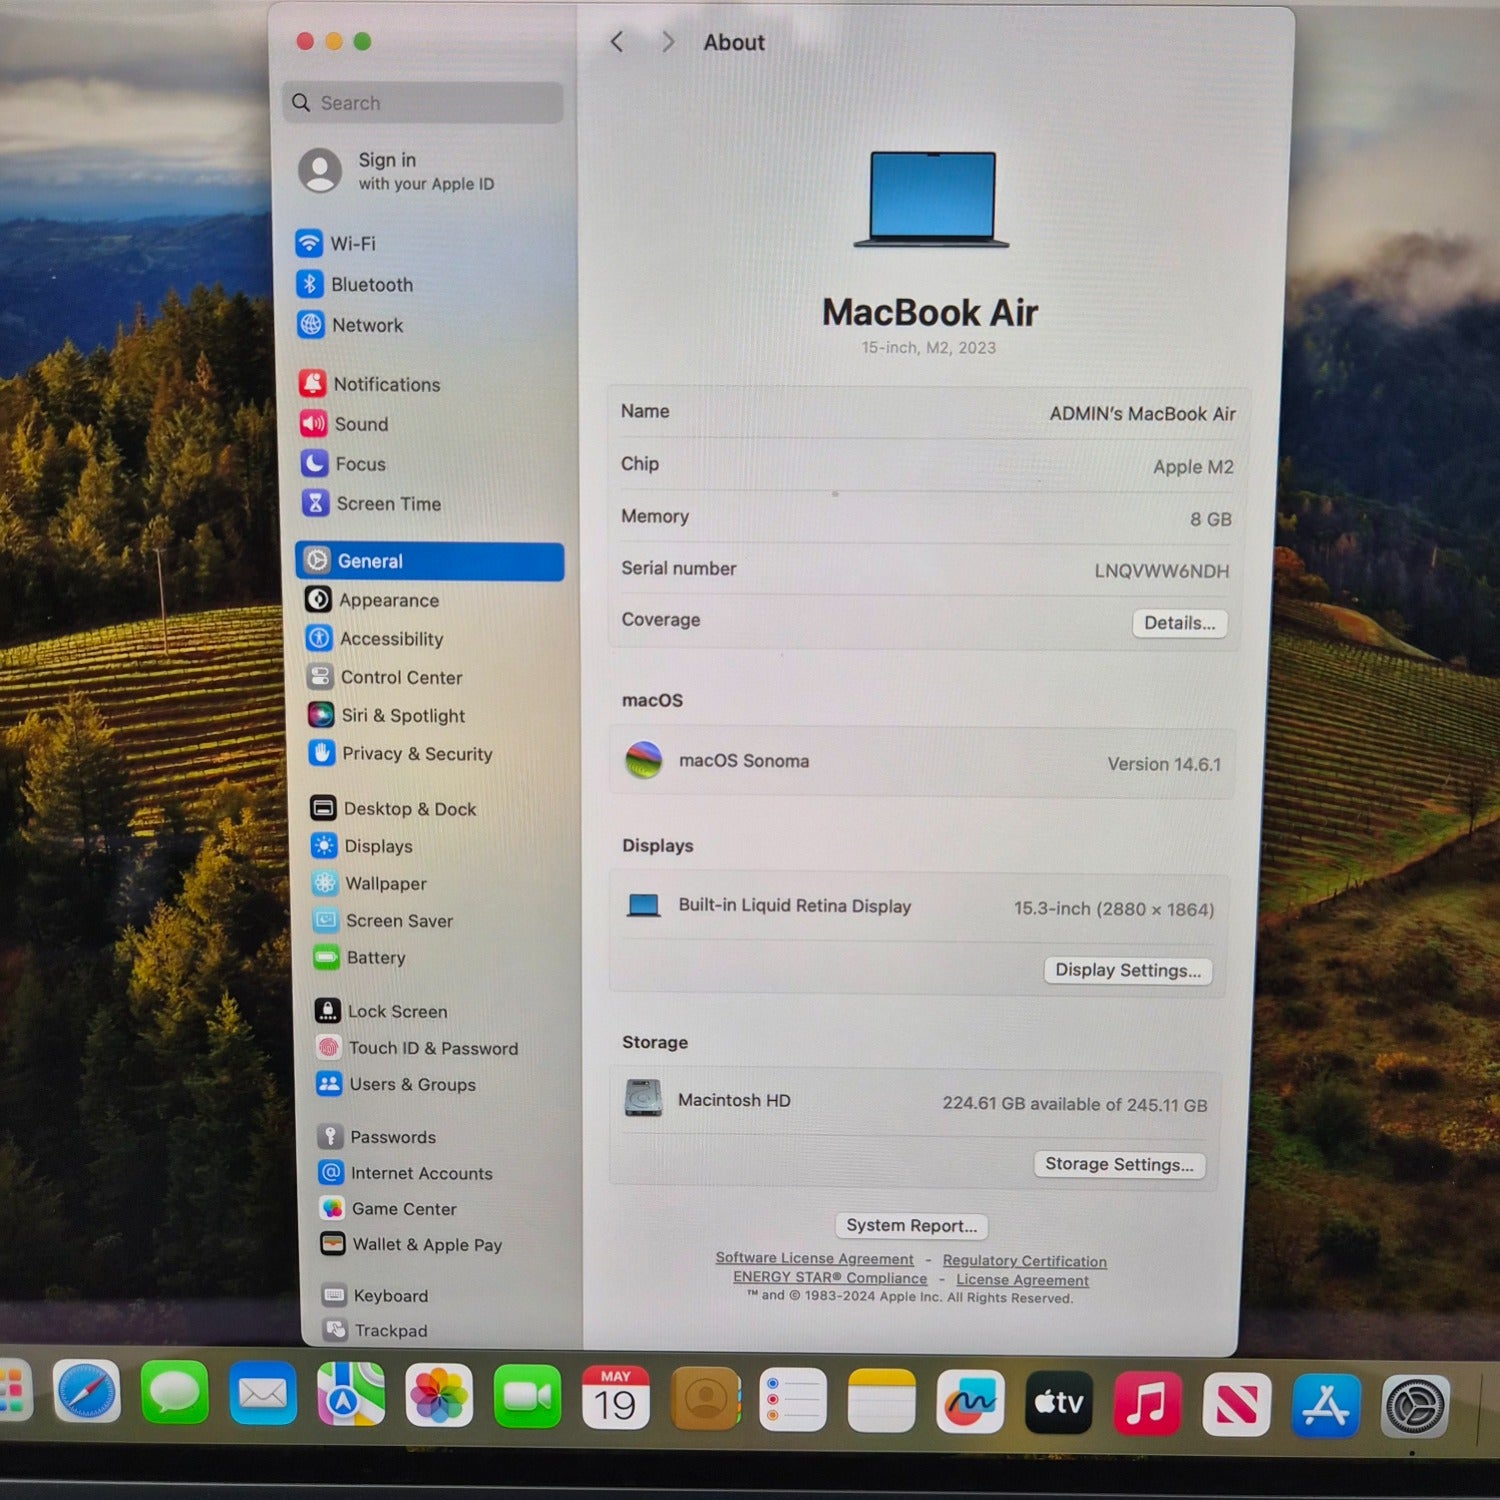Open Wi-Fi settings in the sidebar

coord(336,243)
